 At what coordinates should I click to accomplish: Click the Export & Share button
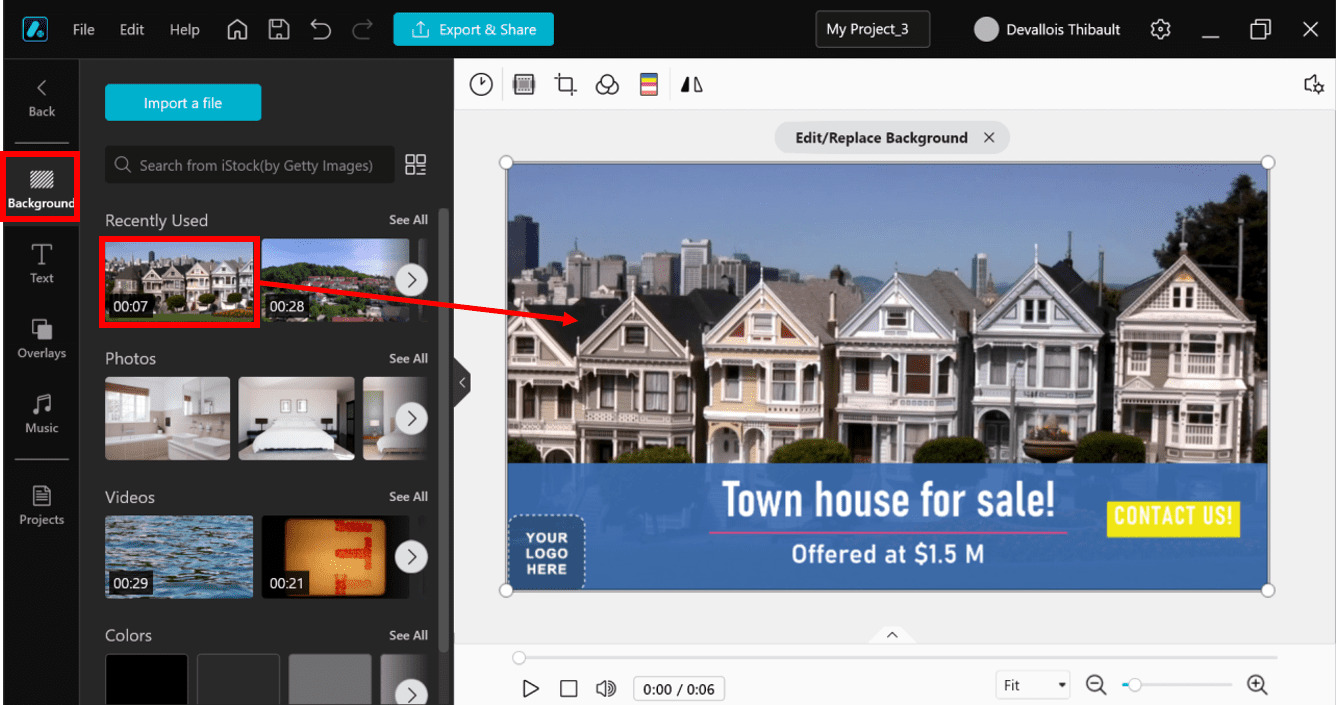tap(473, 29)
